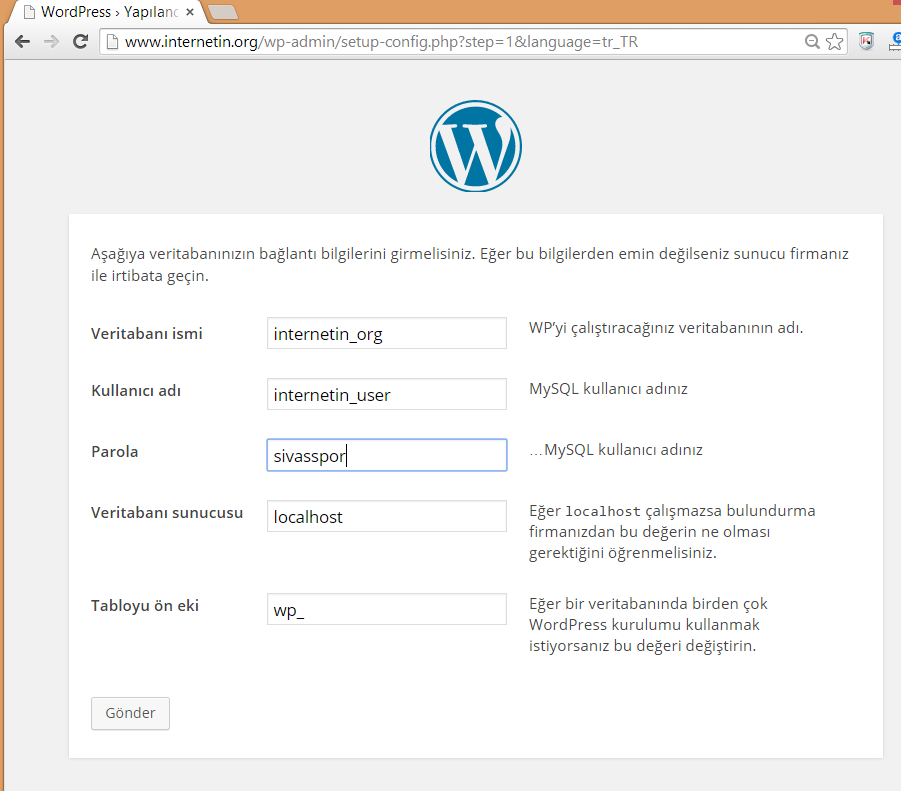Click the Parola input containing sivasspor
This screenshot has height=791, width=901.
(x=387, y=455)
